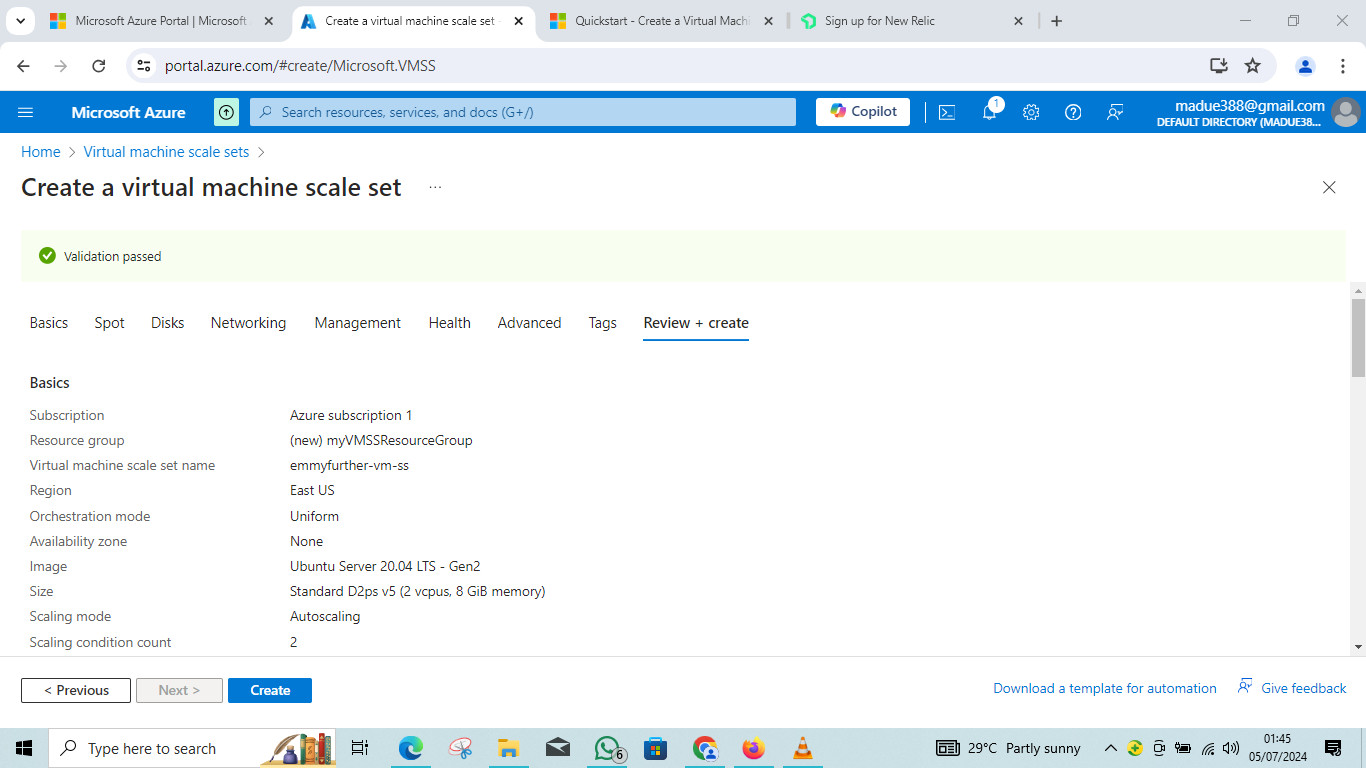Expand the Chrome tab search dropdown
The height and width of the screenshot is (768, 1366).
[20, 21]
